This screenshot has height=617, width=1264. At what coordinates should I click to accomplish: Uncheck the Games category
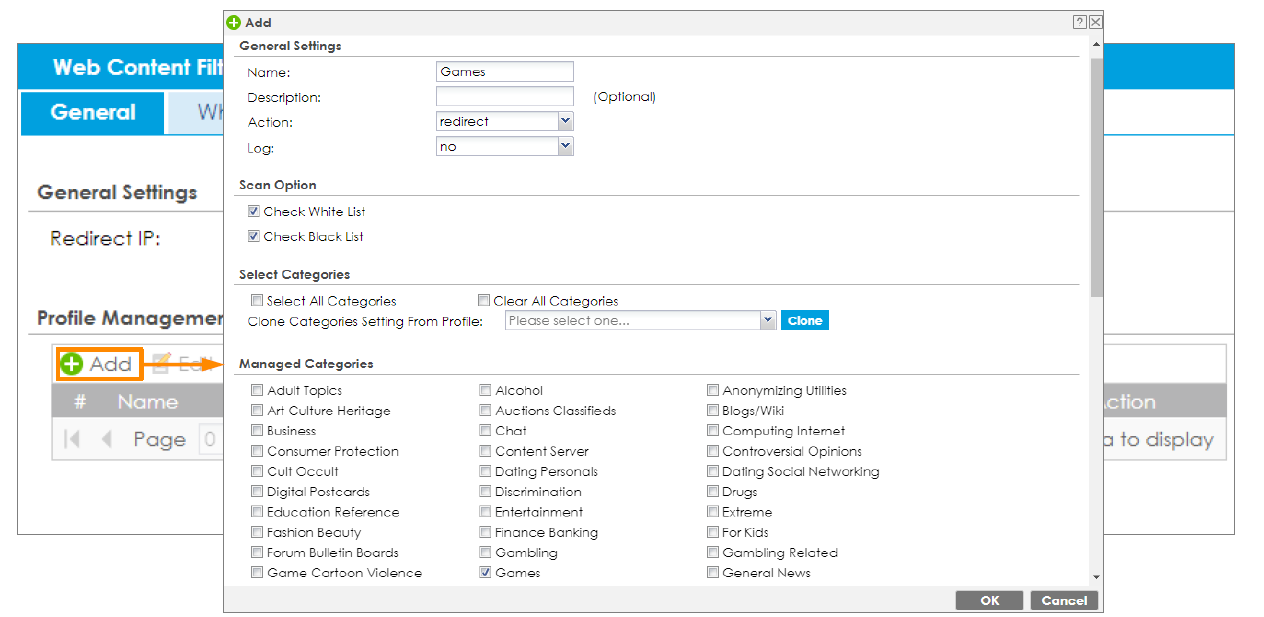485,572
